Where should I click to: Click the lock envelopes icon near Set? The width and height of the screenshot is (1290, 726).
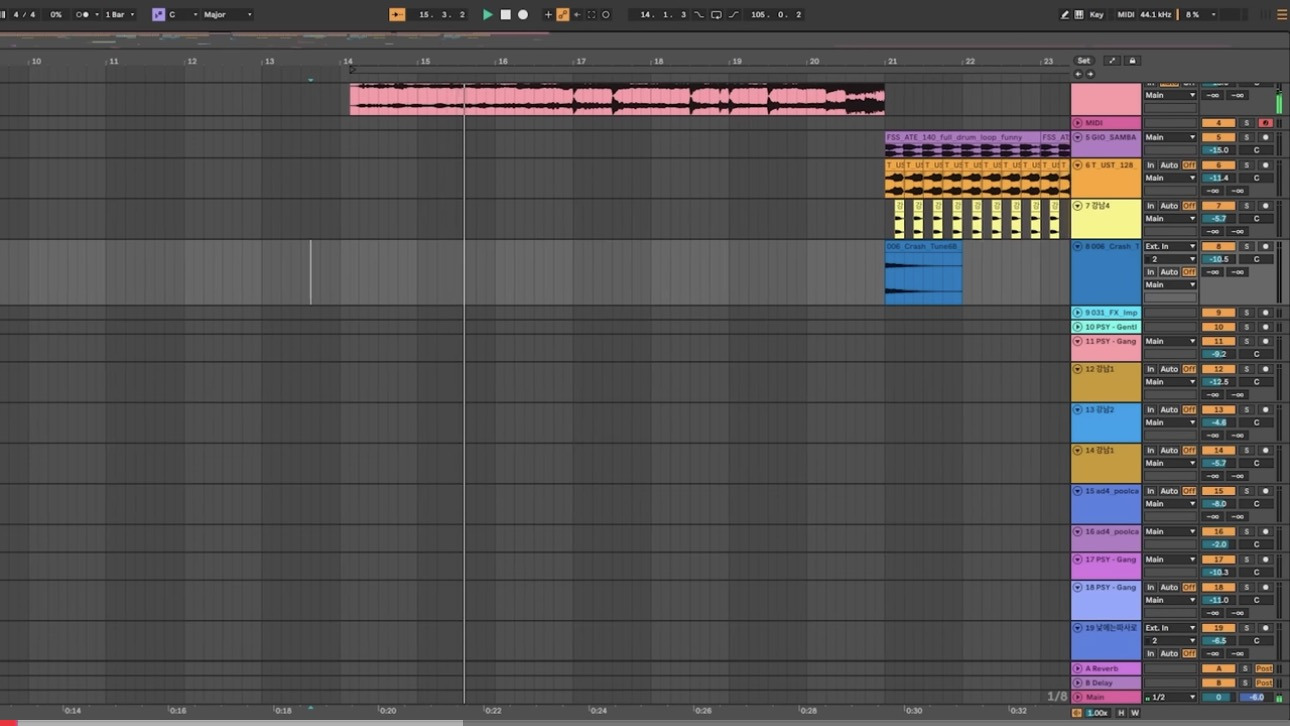click(1132, 61)
